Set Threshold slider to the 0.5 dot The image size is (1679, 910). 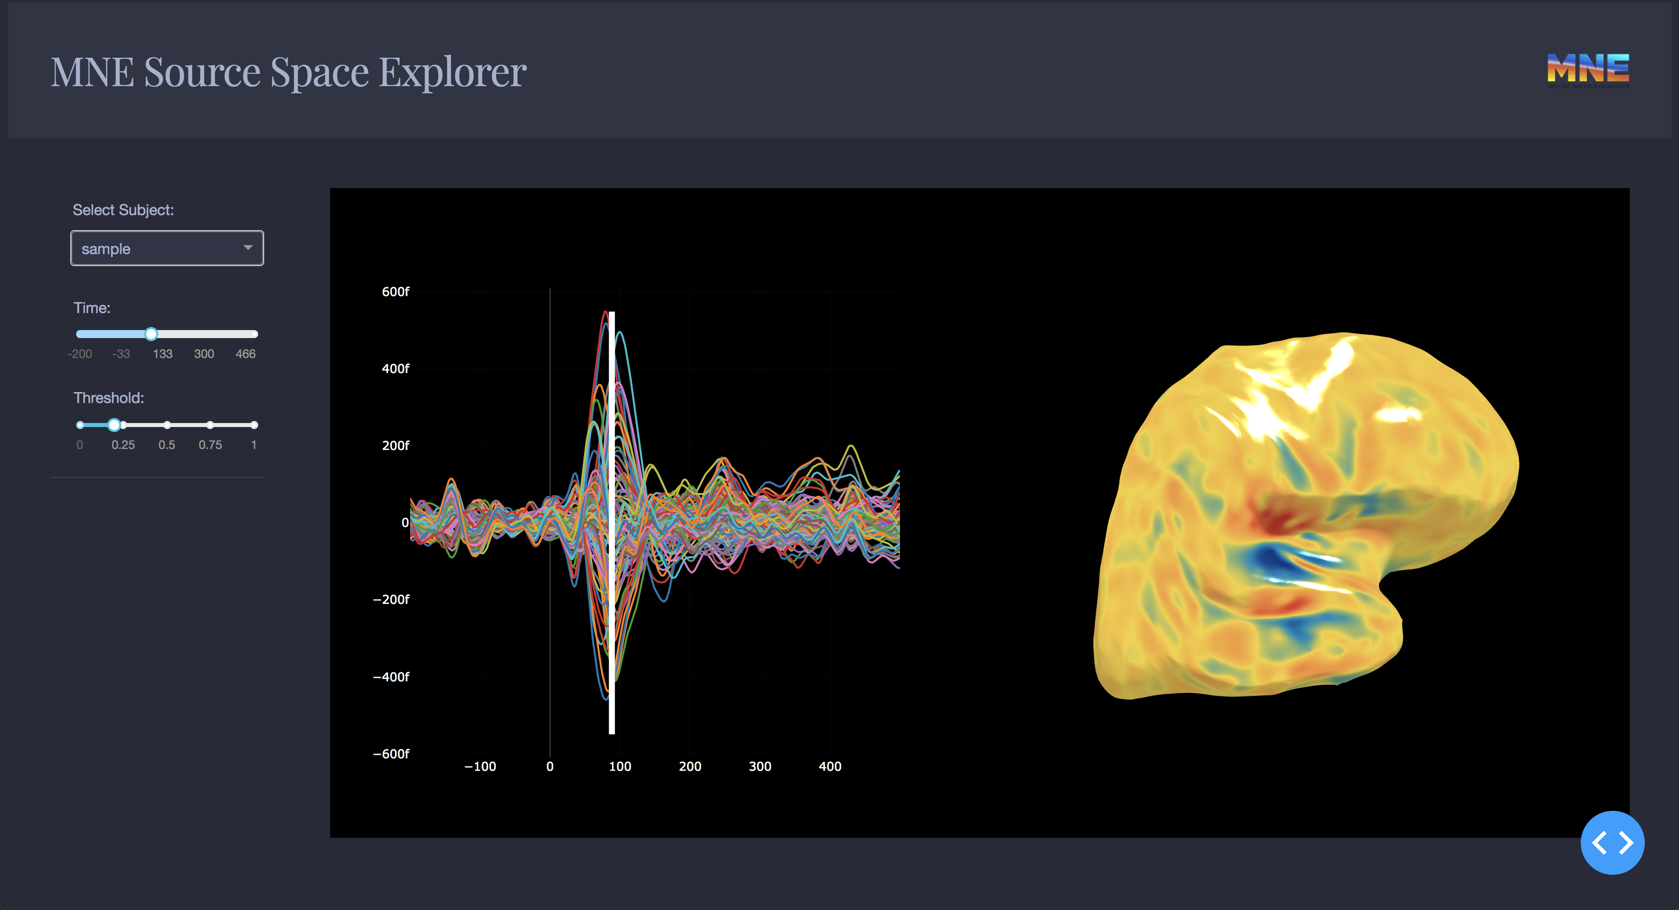coord(167,425)
